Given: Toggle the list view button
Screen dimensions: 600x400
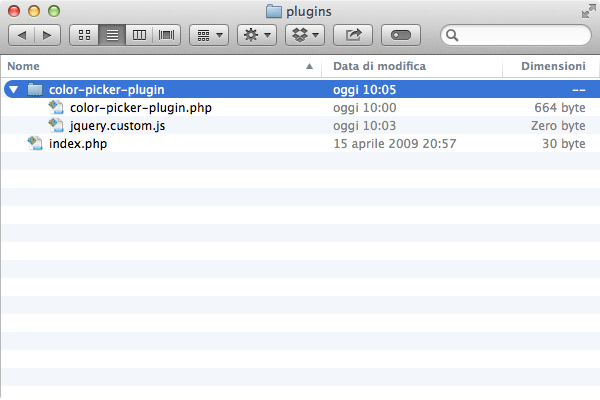Looking at the screenshot, I should click(112, 35).
